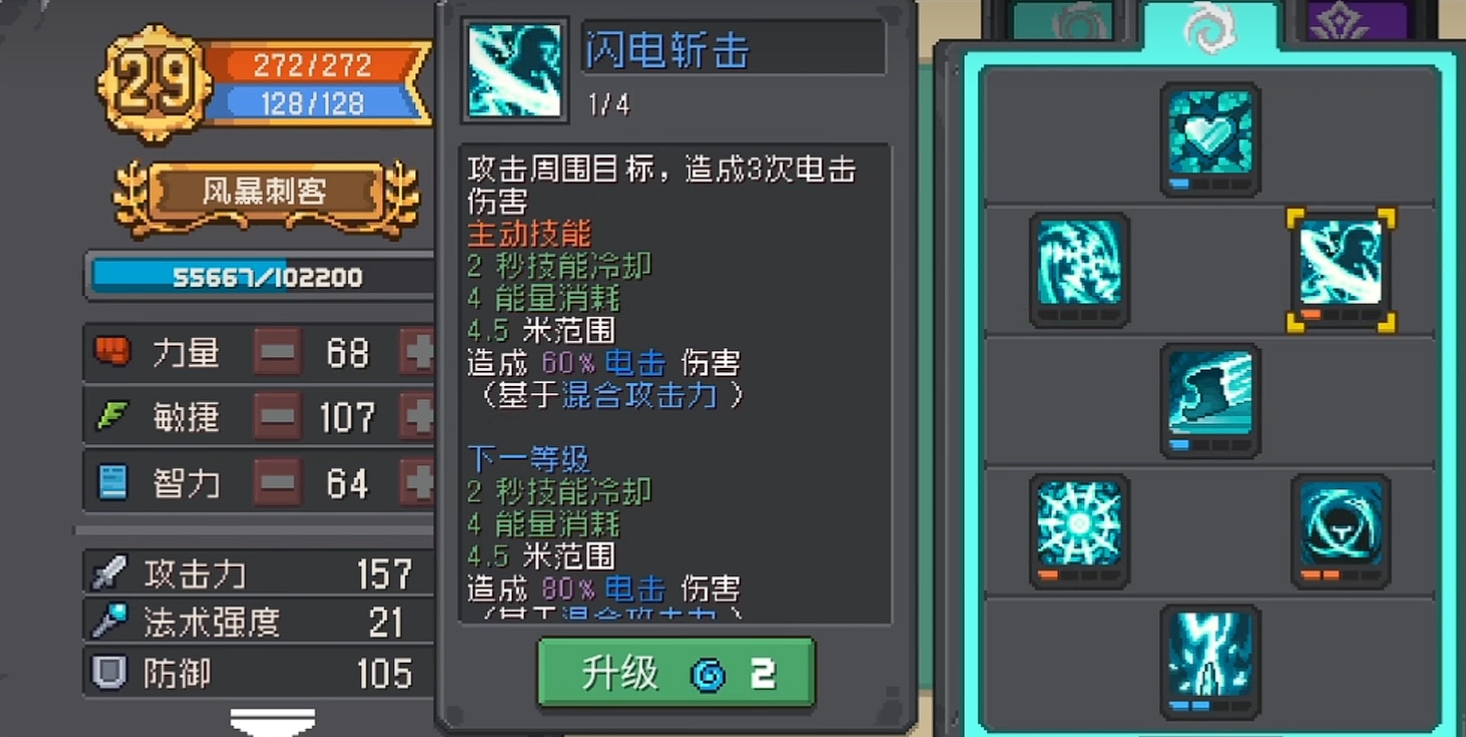
Task: Decrease 智力 stat with minus button
Action: click(x=277, y=483)
